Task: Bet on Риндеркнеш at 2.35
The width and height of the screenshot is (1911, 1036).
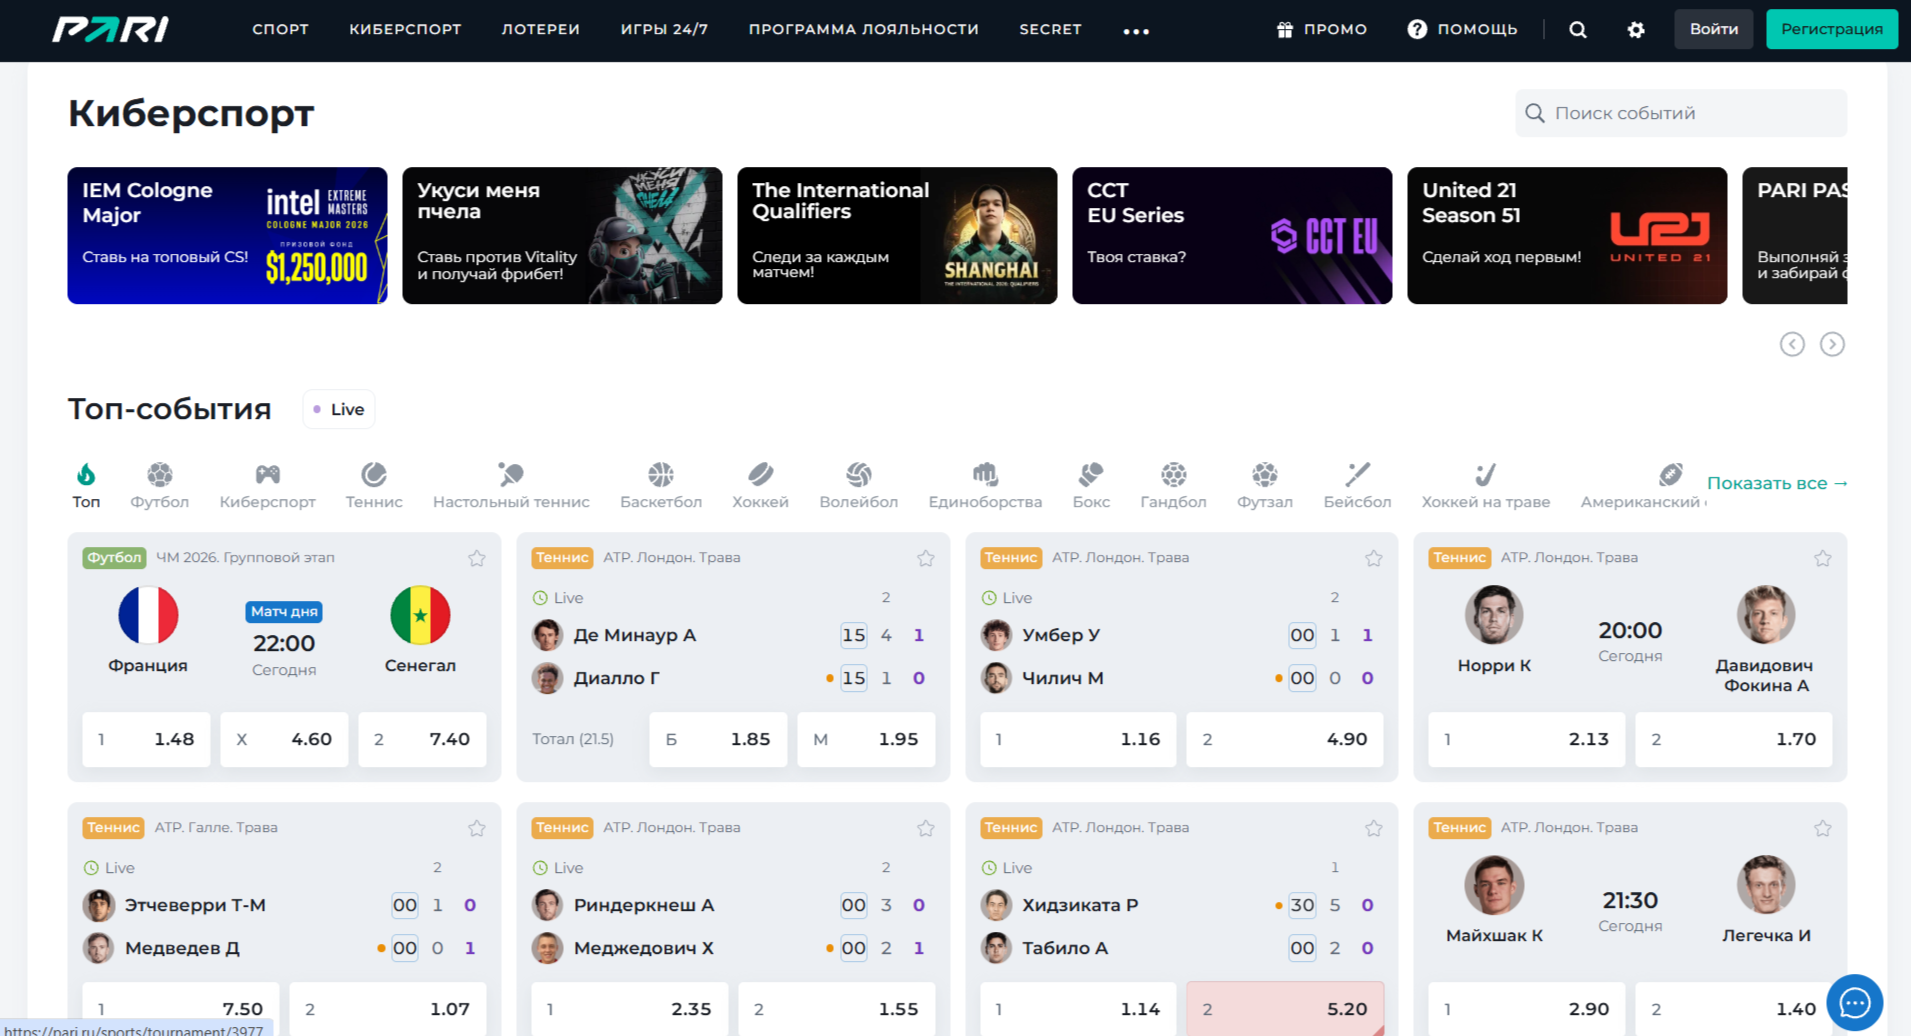Action: pos(629,1008)
